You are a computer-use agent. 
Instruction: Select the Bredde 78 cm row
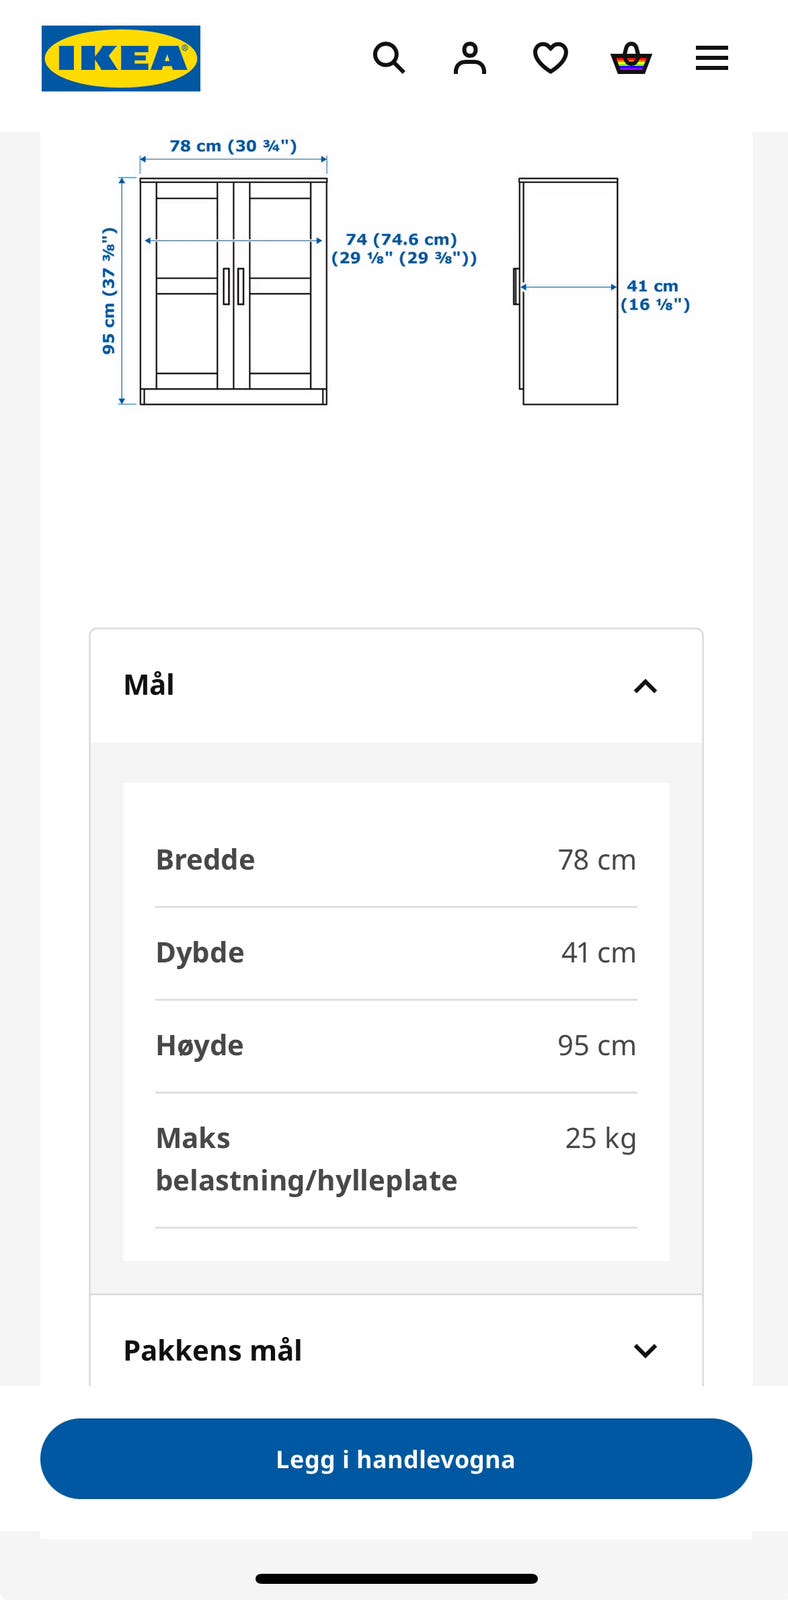click(396, 860)
